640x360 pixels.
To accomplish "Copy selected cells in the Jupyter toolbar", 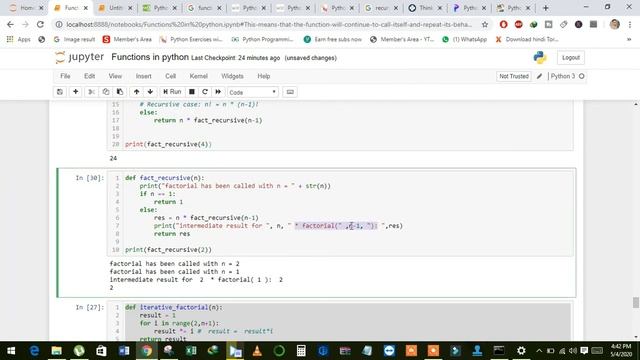I will click(x=106, y=92).
